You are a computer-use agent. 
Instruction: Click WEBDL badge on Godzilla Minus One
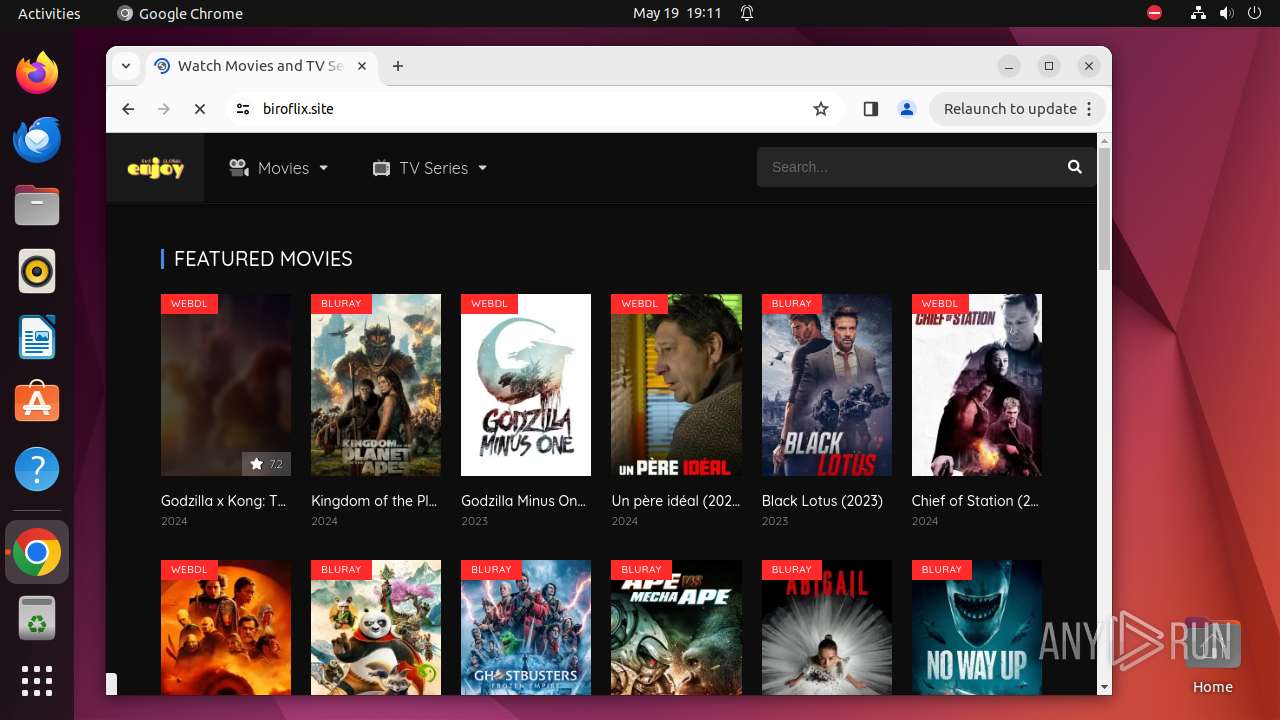coord(489,303)
